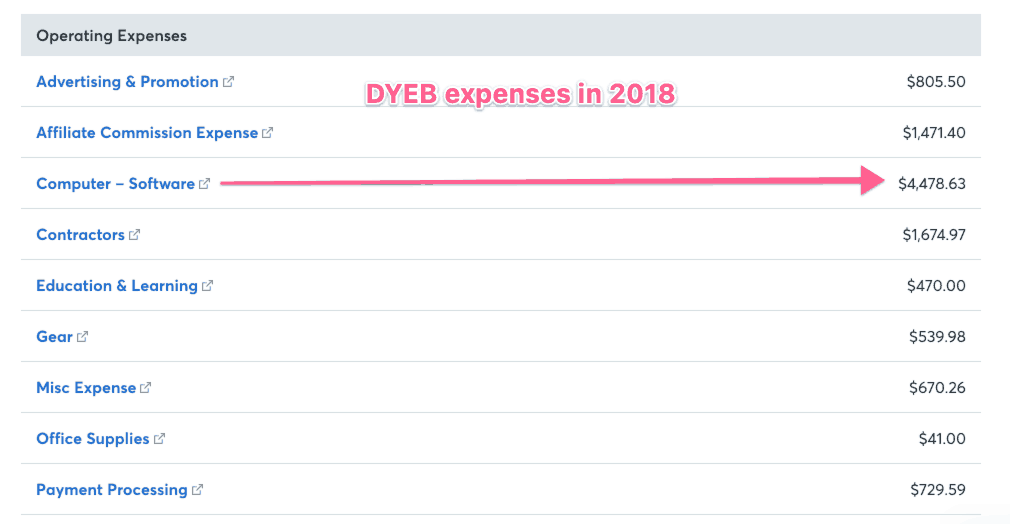
Task: View Payment Processing expense link
Action: (111, 489)
